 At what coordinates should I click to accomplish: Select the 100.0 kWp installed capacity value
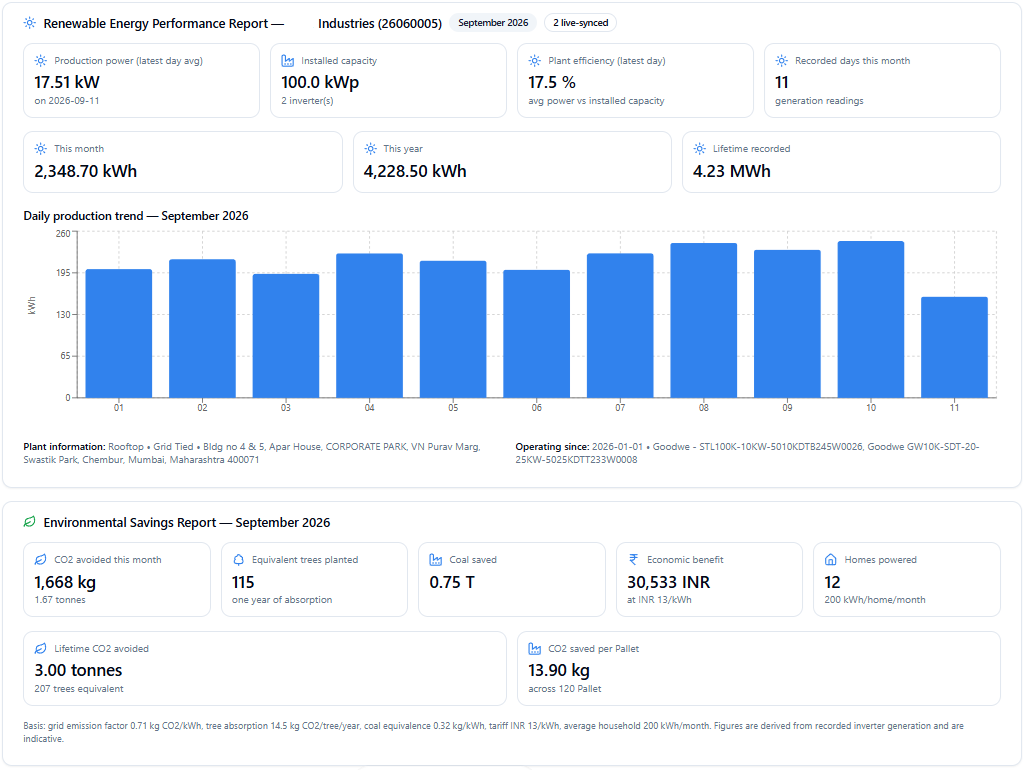tap(320, 82)
